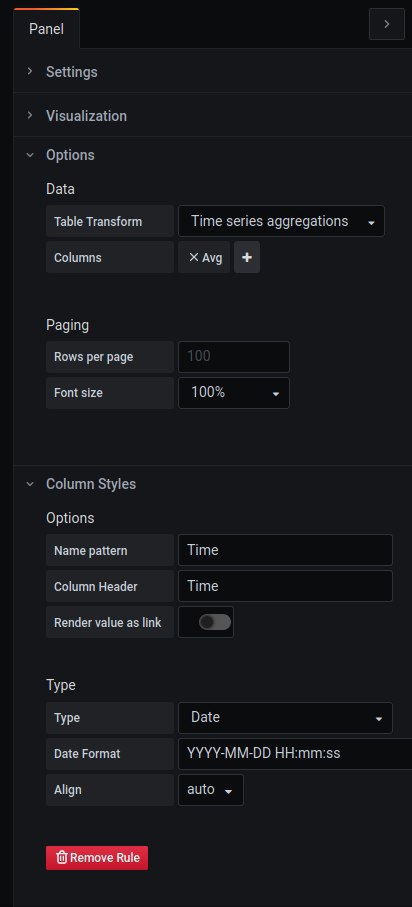Expand the Settings section chevron
The height and width of the screenshot is (907, 412).
click(30, 71)
